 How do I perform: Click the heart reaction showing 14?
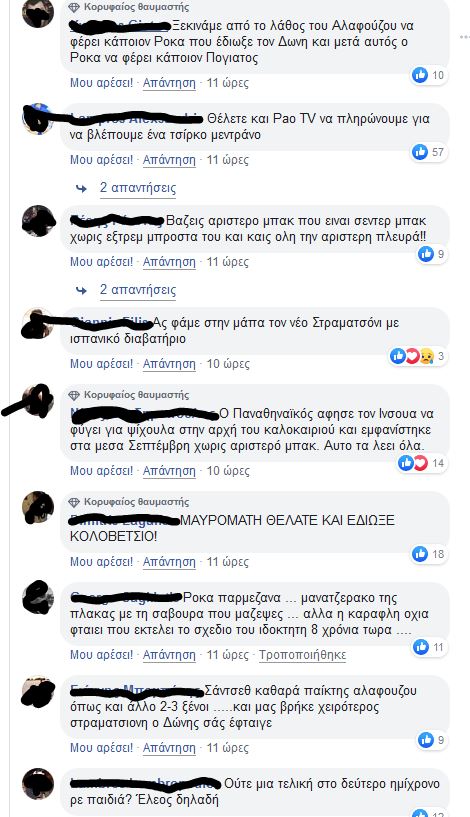420,463
